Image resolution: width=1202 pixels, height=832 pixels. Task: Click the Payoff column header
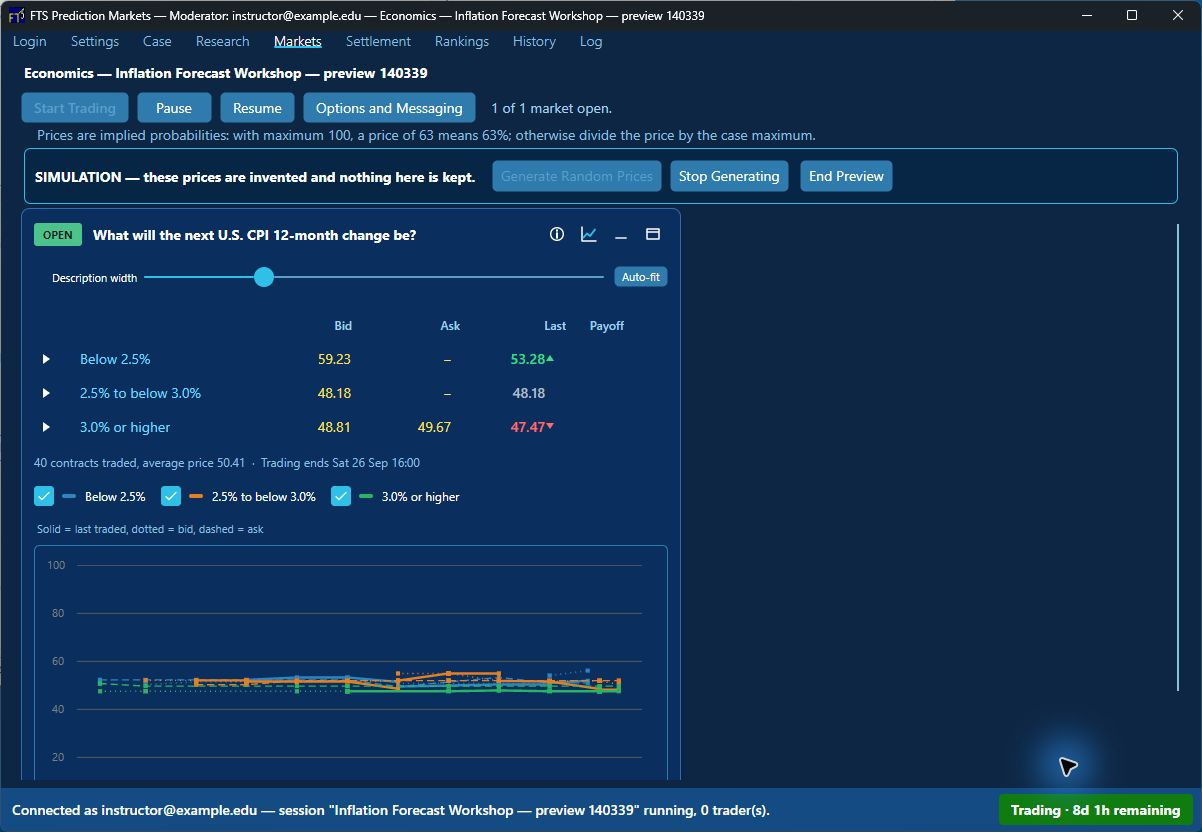tap(607, 326)
